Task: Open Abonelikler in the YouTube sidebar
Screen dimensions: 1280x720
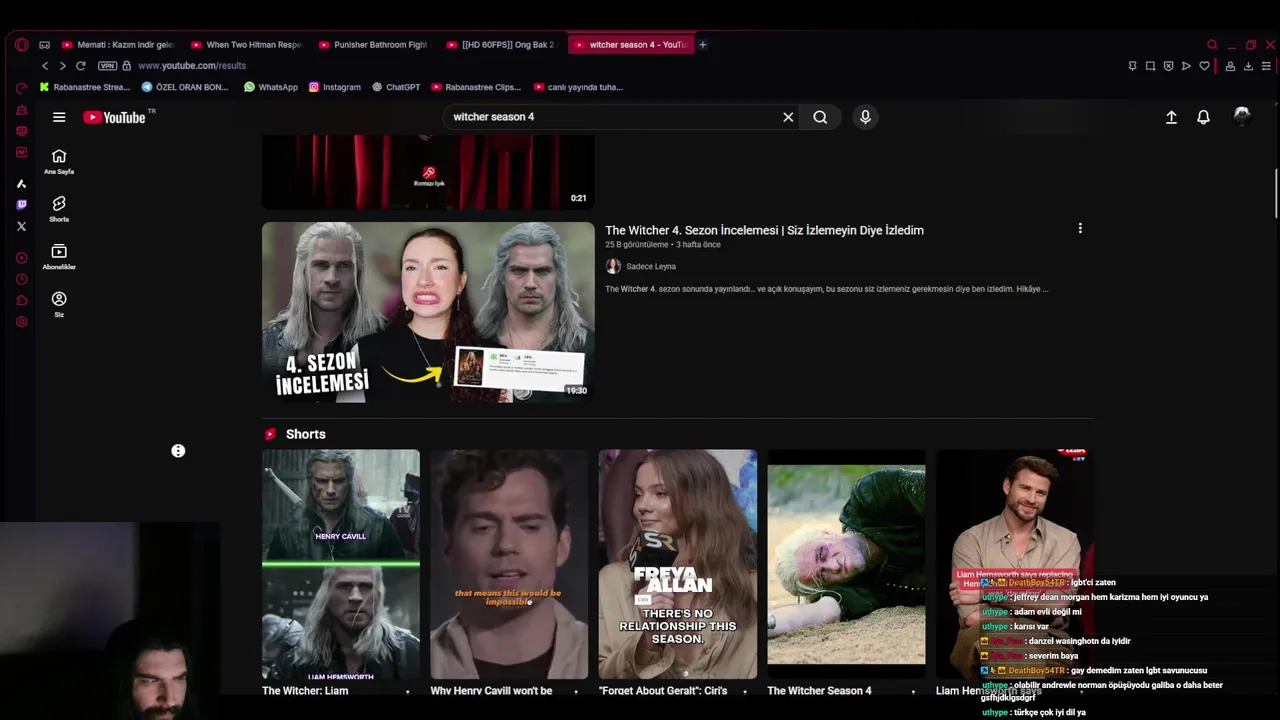Action: [59, 257]
